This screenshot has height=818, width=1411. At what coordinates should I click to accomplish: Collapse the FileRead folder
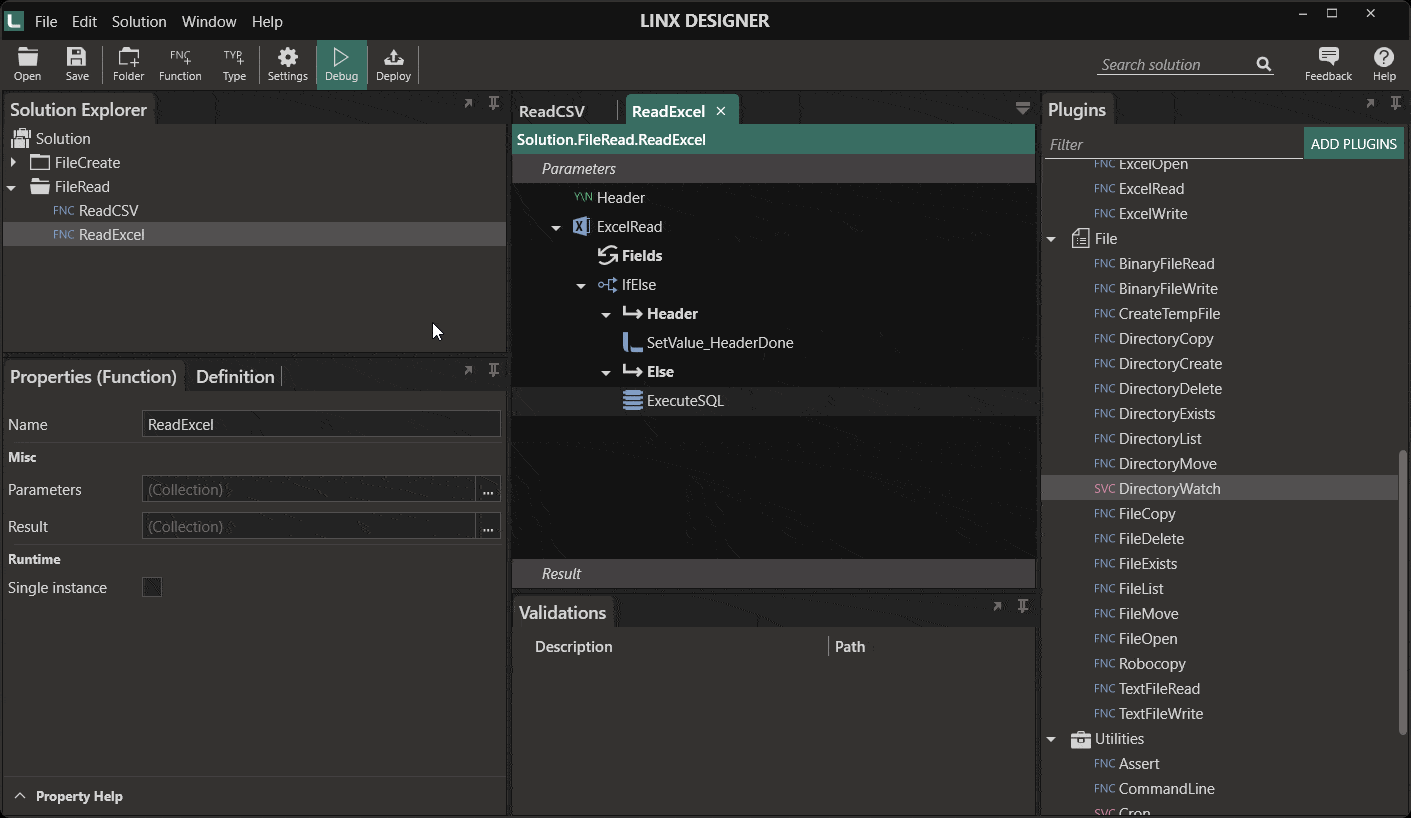12,187
